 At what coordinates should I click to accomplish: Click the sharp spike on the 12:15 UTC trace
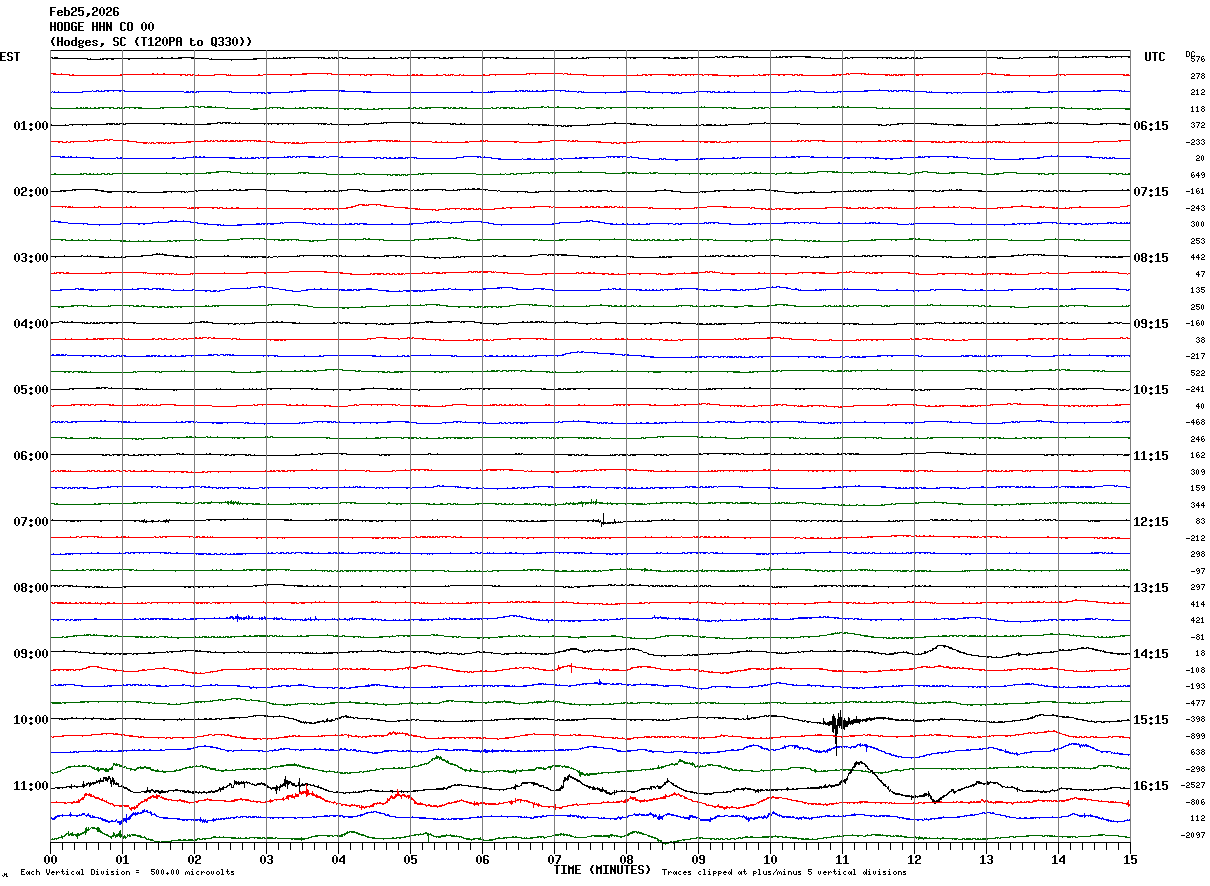click(603, 518)
